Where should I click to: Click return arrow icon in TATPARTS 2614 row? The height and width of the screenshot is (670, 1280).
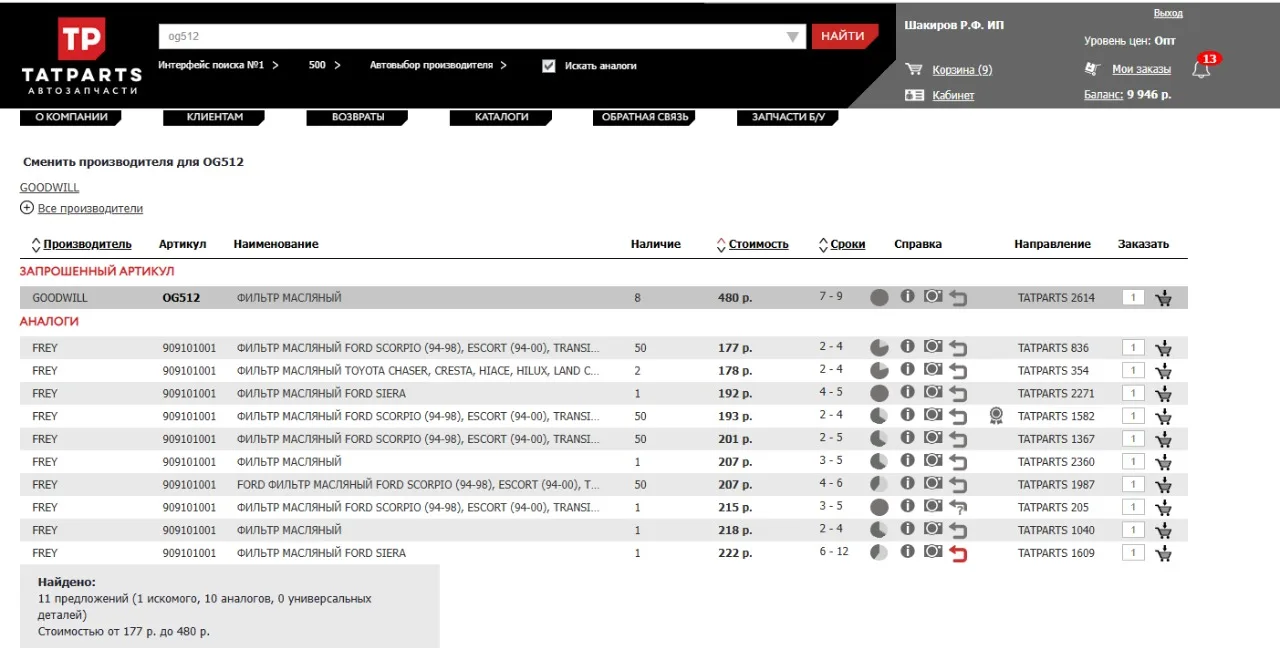click(958, 298)
